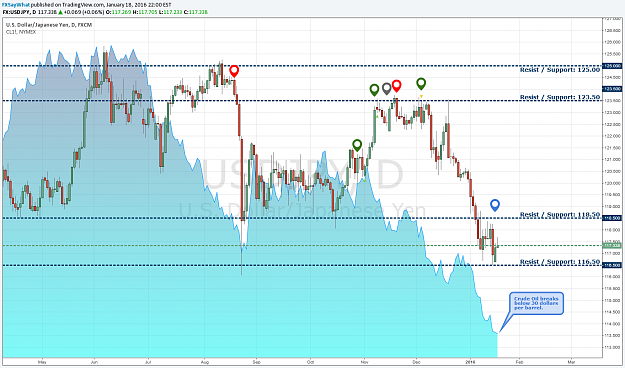Select the 'Resist / Support: 123.50' label
625x368 pixels.
coord(560,97)
